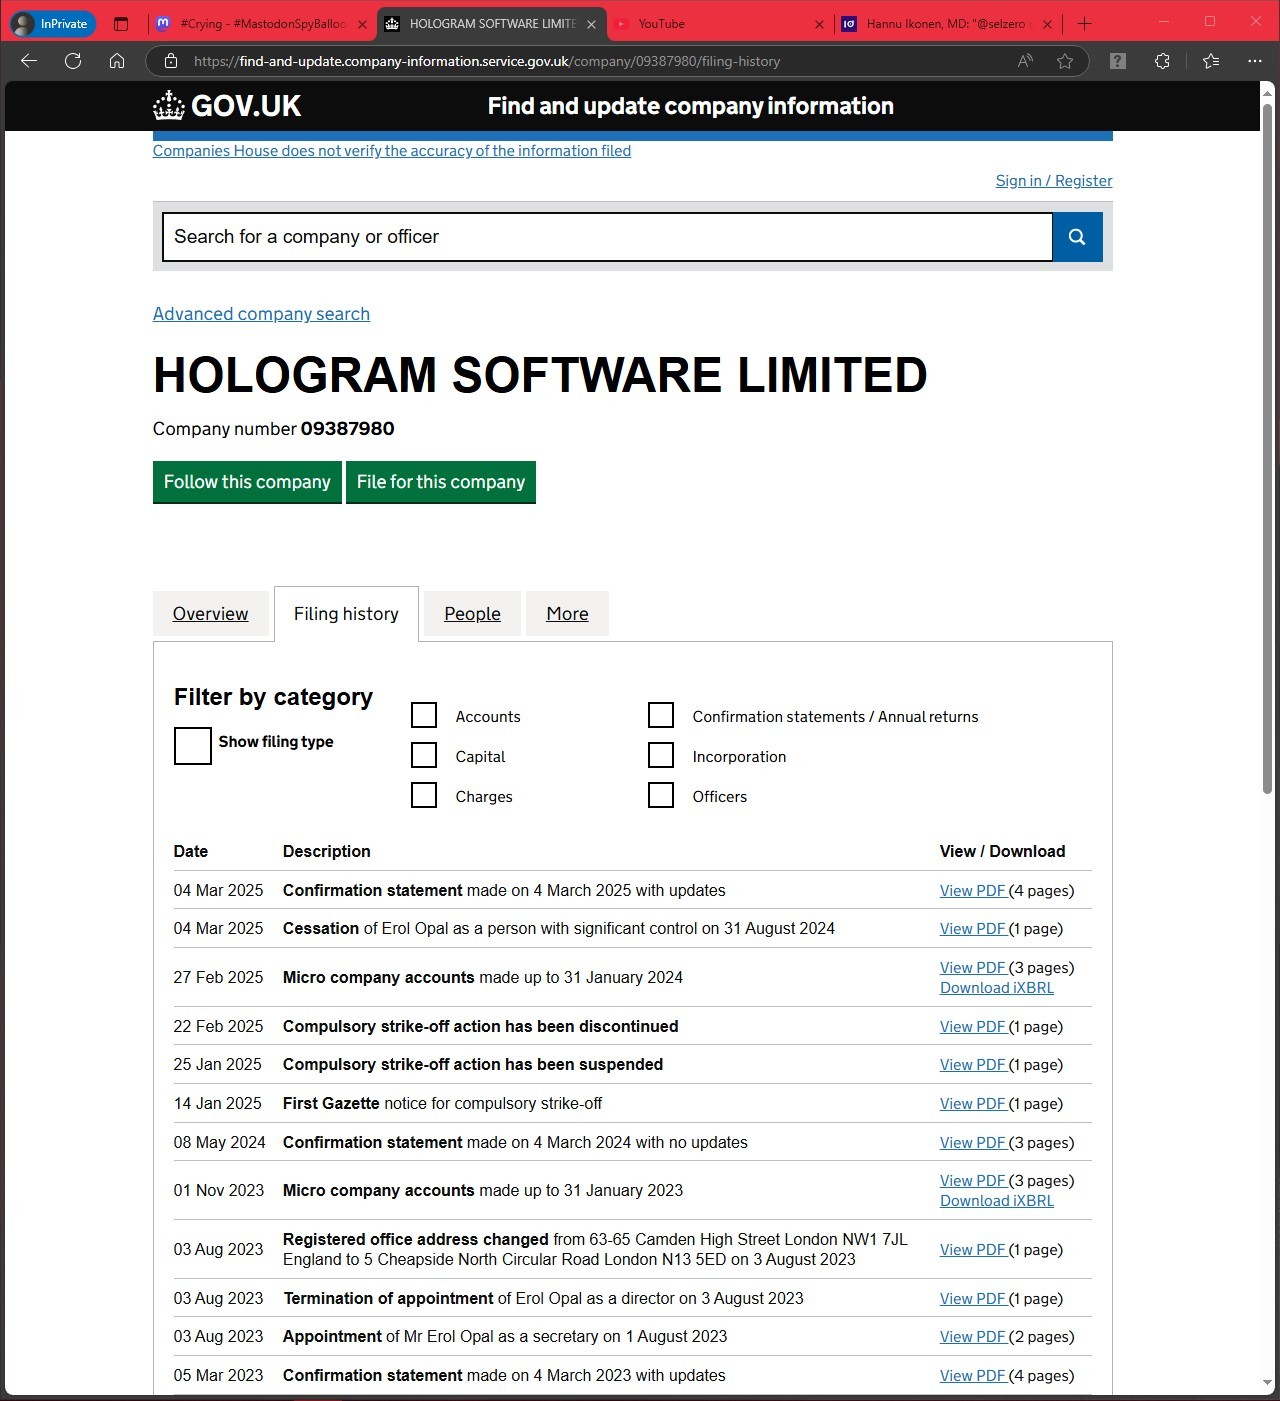The image size is (1280, 1401).
Task: Open the browser Settings and more menu
Action: point(1255,61)
